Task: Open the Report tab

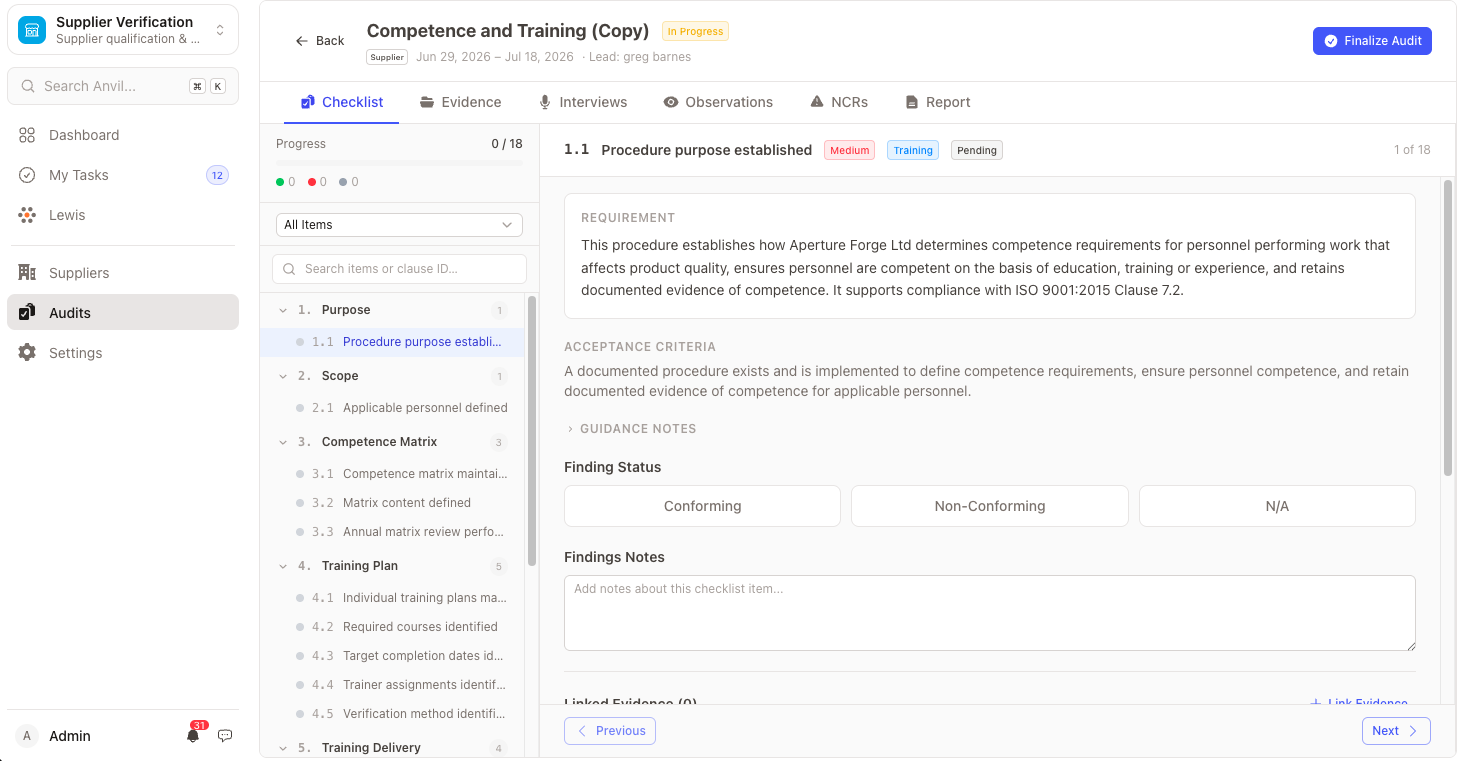Action: tap(938, 102)
